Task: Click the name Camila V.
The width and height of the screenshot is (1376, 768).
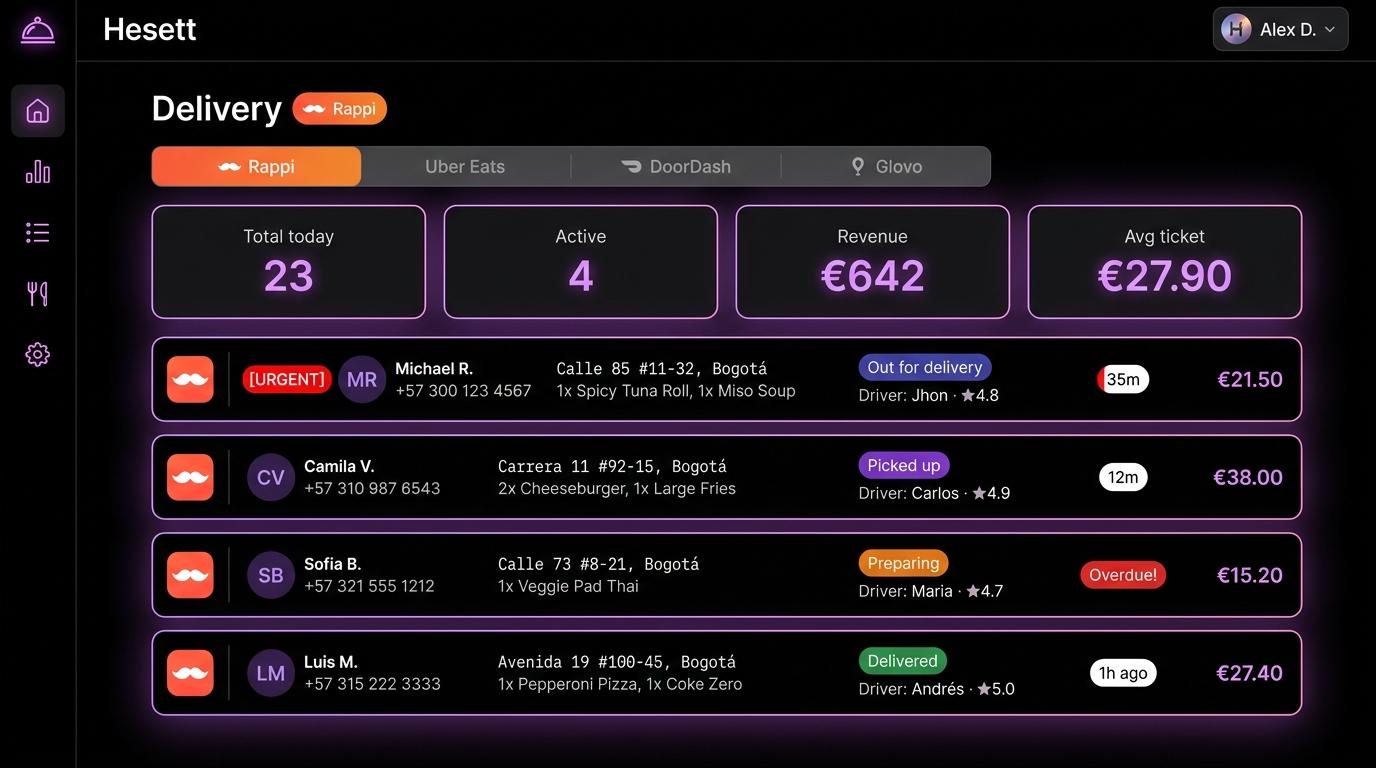Action: pyautogui.click(x=339, y=467)
